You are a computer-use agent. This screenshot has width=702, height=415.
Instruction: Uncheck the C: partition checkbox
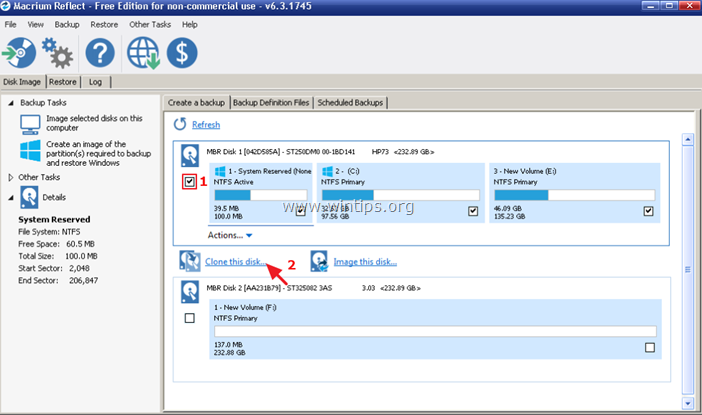pyautogui.click(x=473, y=211)
